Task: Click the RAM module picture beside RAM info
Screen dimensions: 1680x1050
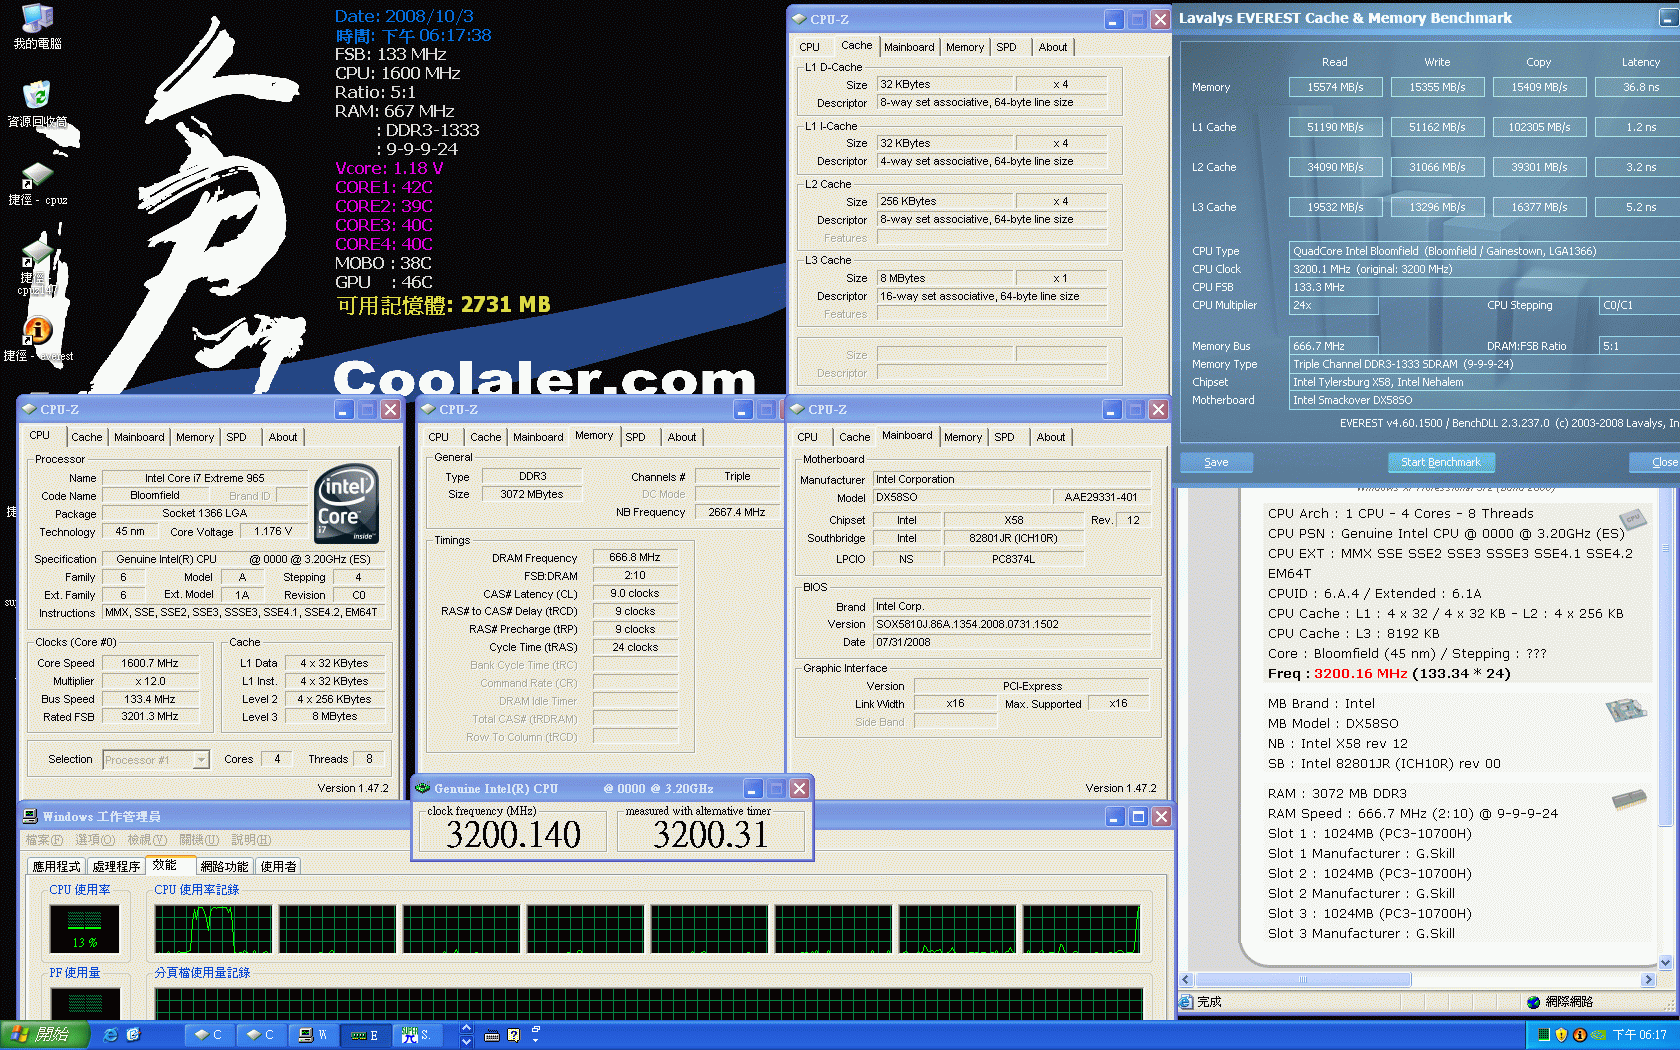Action: 1630,799
